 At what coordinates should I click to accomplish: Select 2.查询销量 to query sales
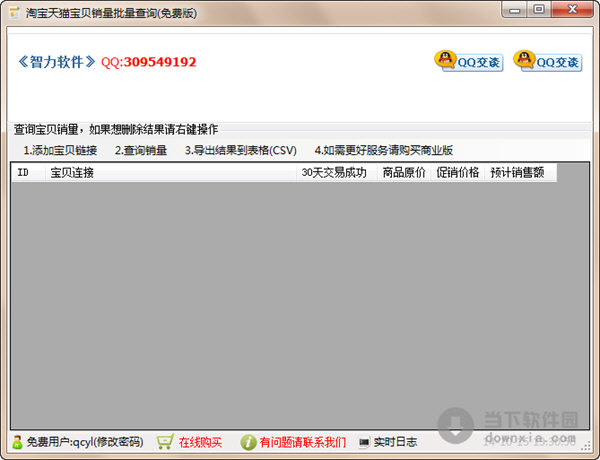pos(141,150)
